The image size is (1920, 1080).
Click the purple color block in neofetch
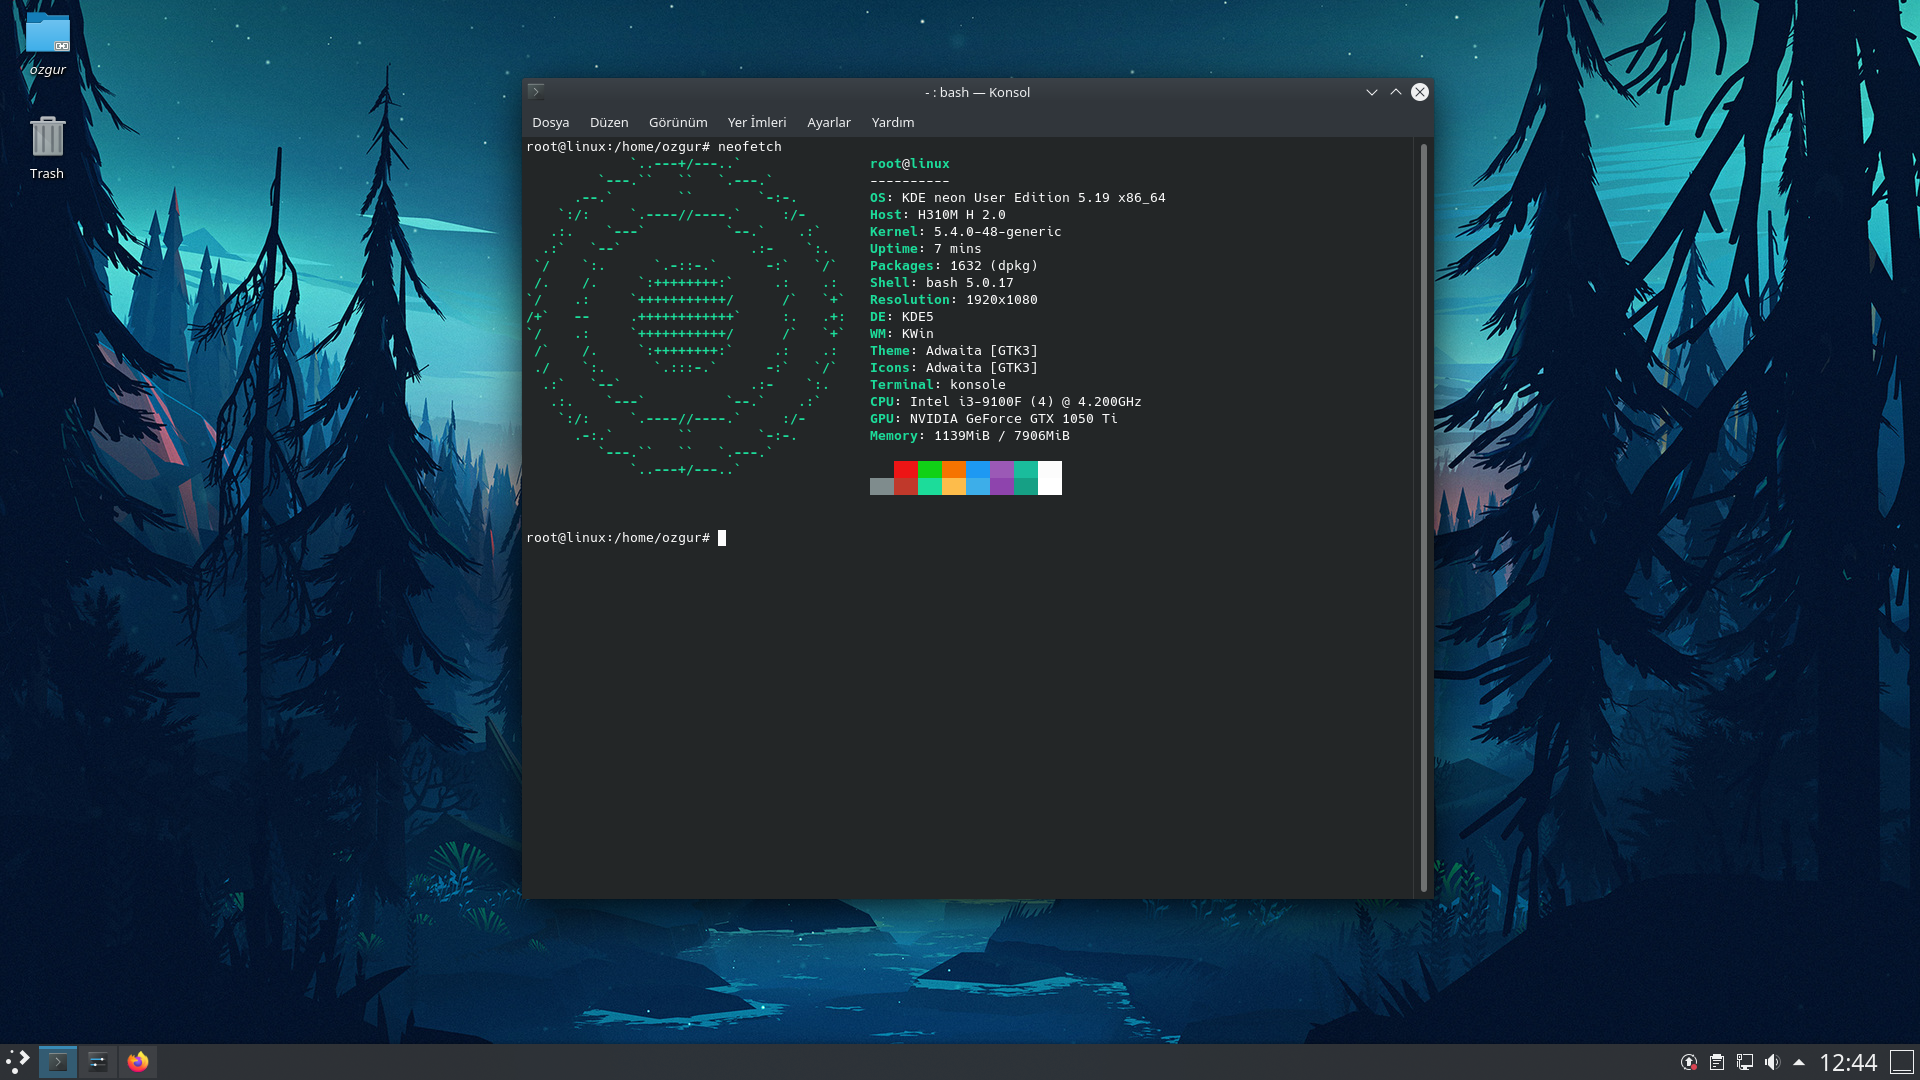1002,470
